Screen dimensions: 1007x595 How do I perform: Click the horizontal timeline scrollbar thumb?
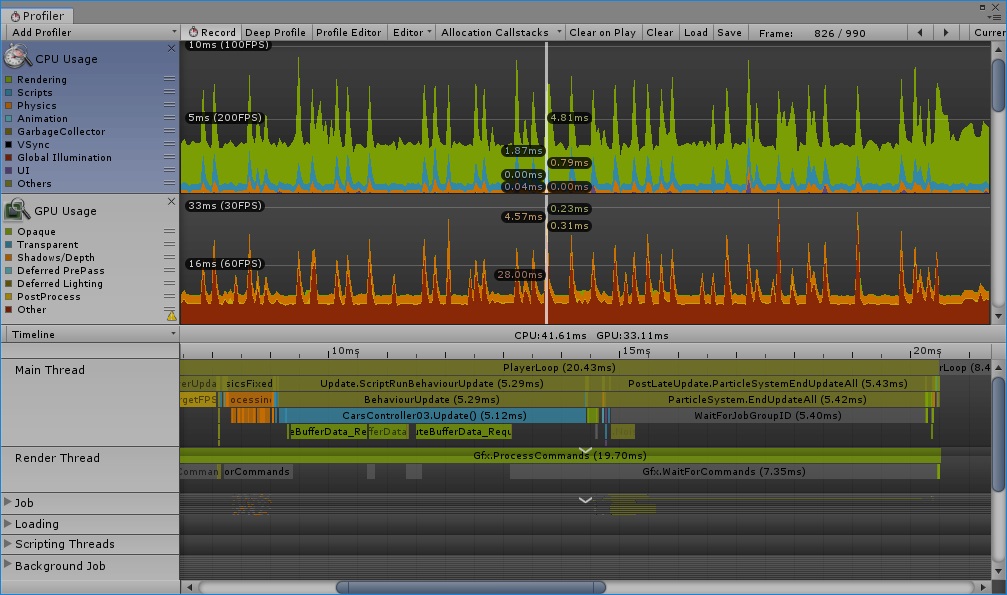470,587
